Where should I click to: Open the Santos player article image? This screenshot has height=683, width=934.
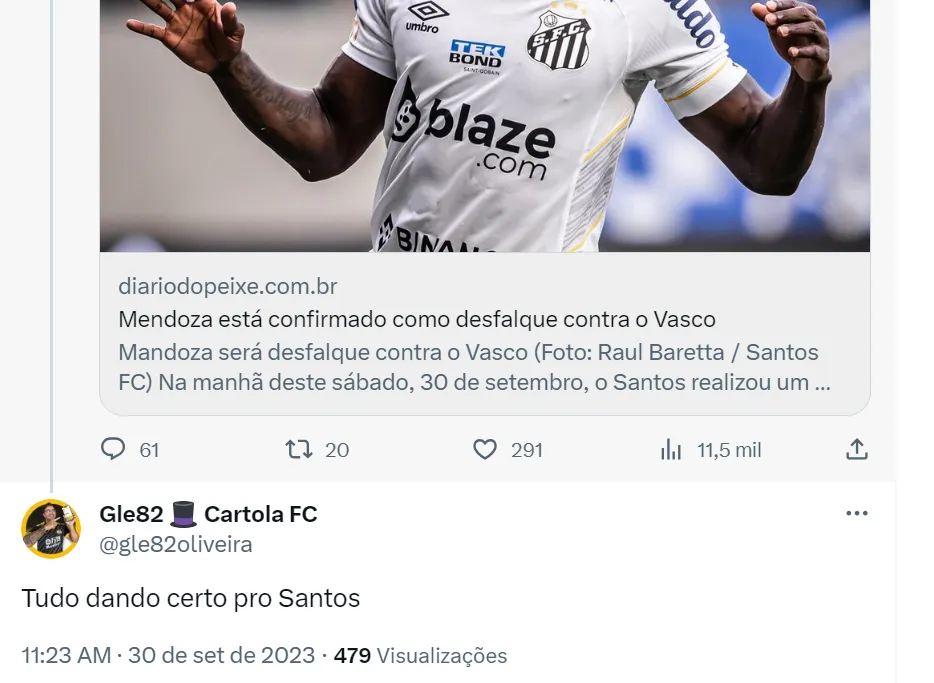pyautogui.click(x=485, y=126)
